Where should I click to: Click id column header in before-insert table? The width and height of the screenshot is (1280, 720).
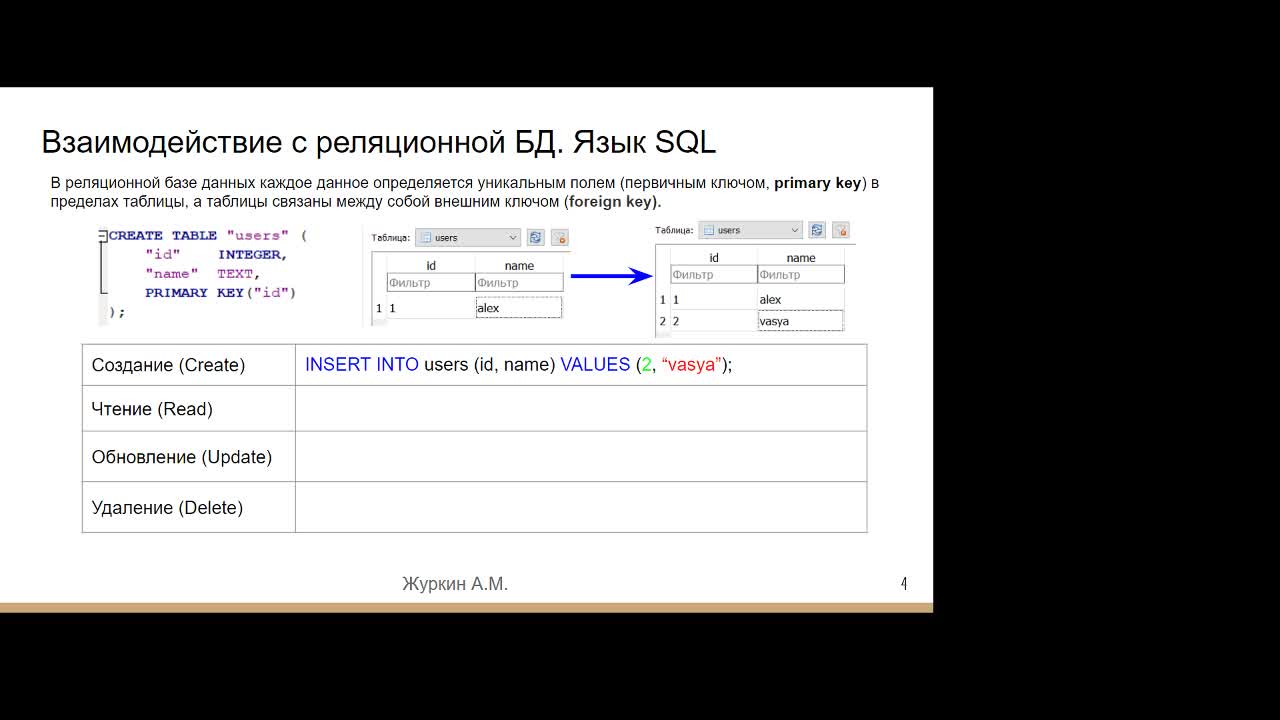click(x=431, y=265)
